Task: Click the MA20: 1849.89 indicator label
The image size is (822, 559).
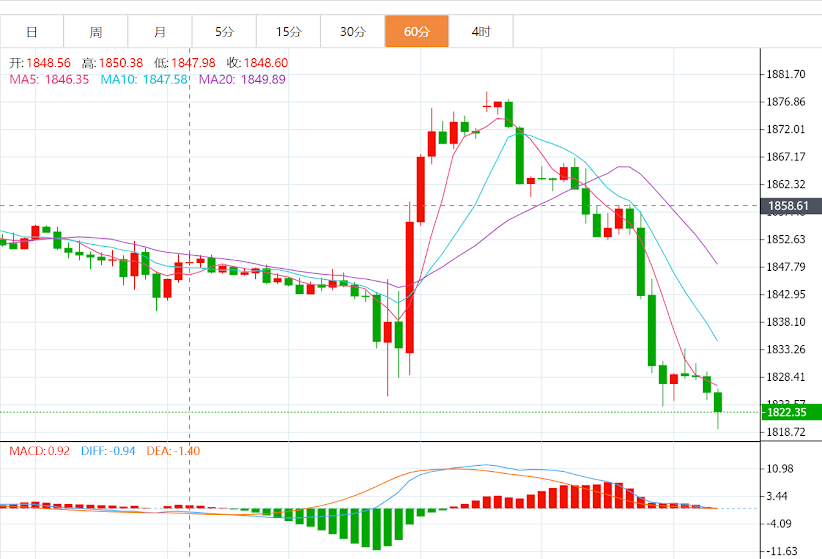Action: point(242,80)
